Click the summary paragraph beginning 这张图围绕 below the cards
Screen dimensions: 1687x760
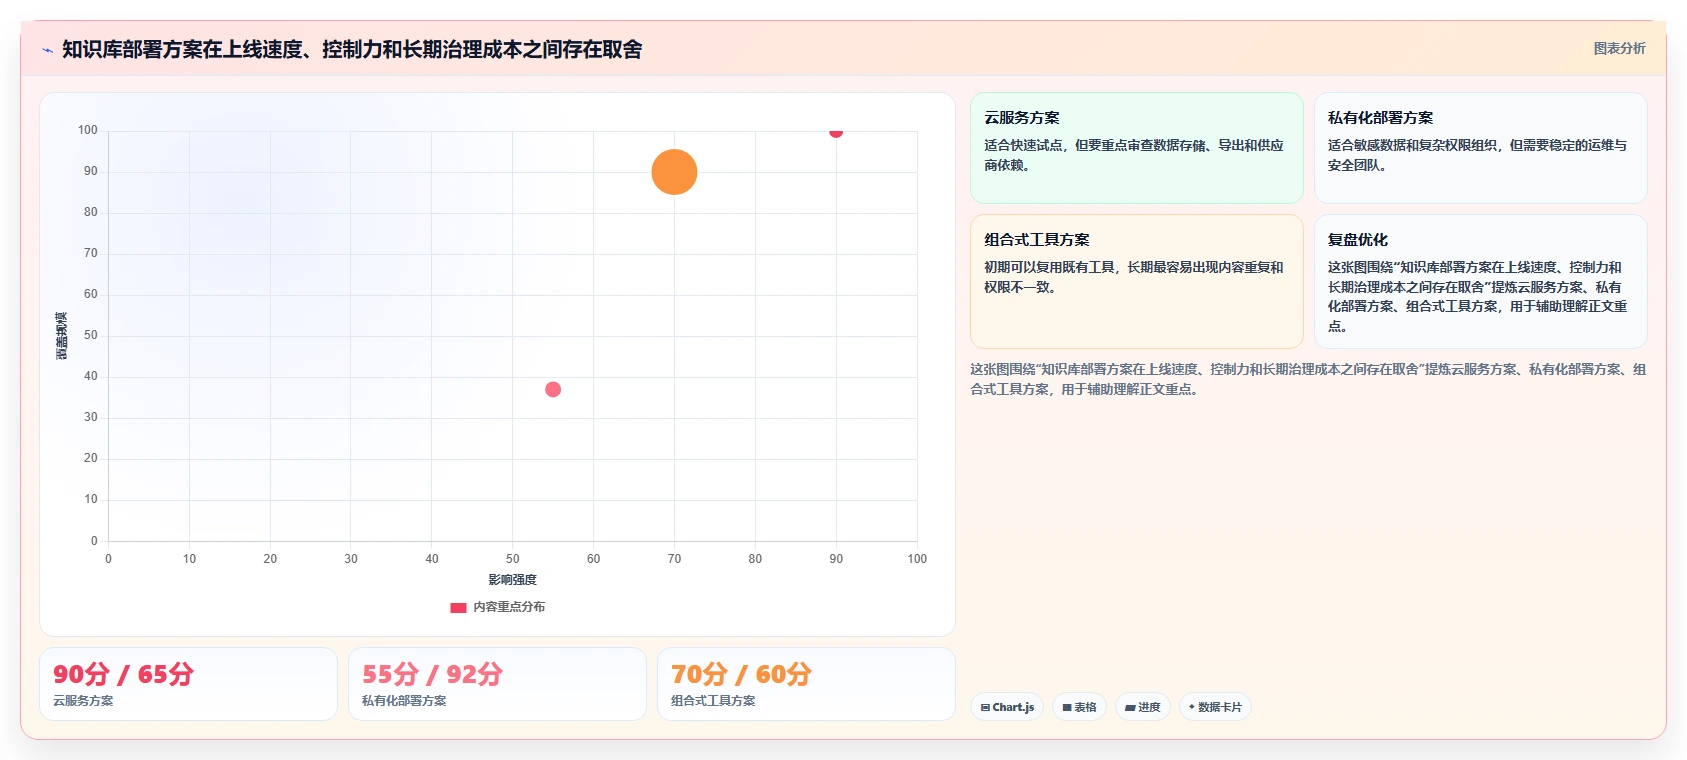click(1308, 379)
